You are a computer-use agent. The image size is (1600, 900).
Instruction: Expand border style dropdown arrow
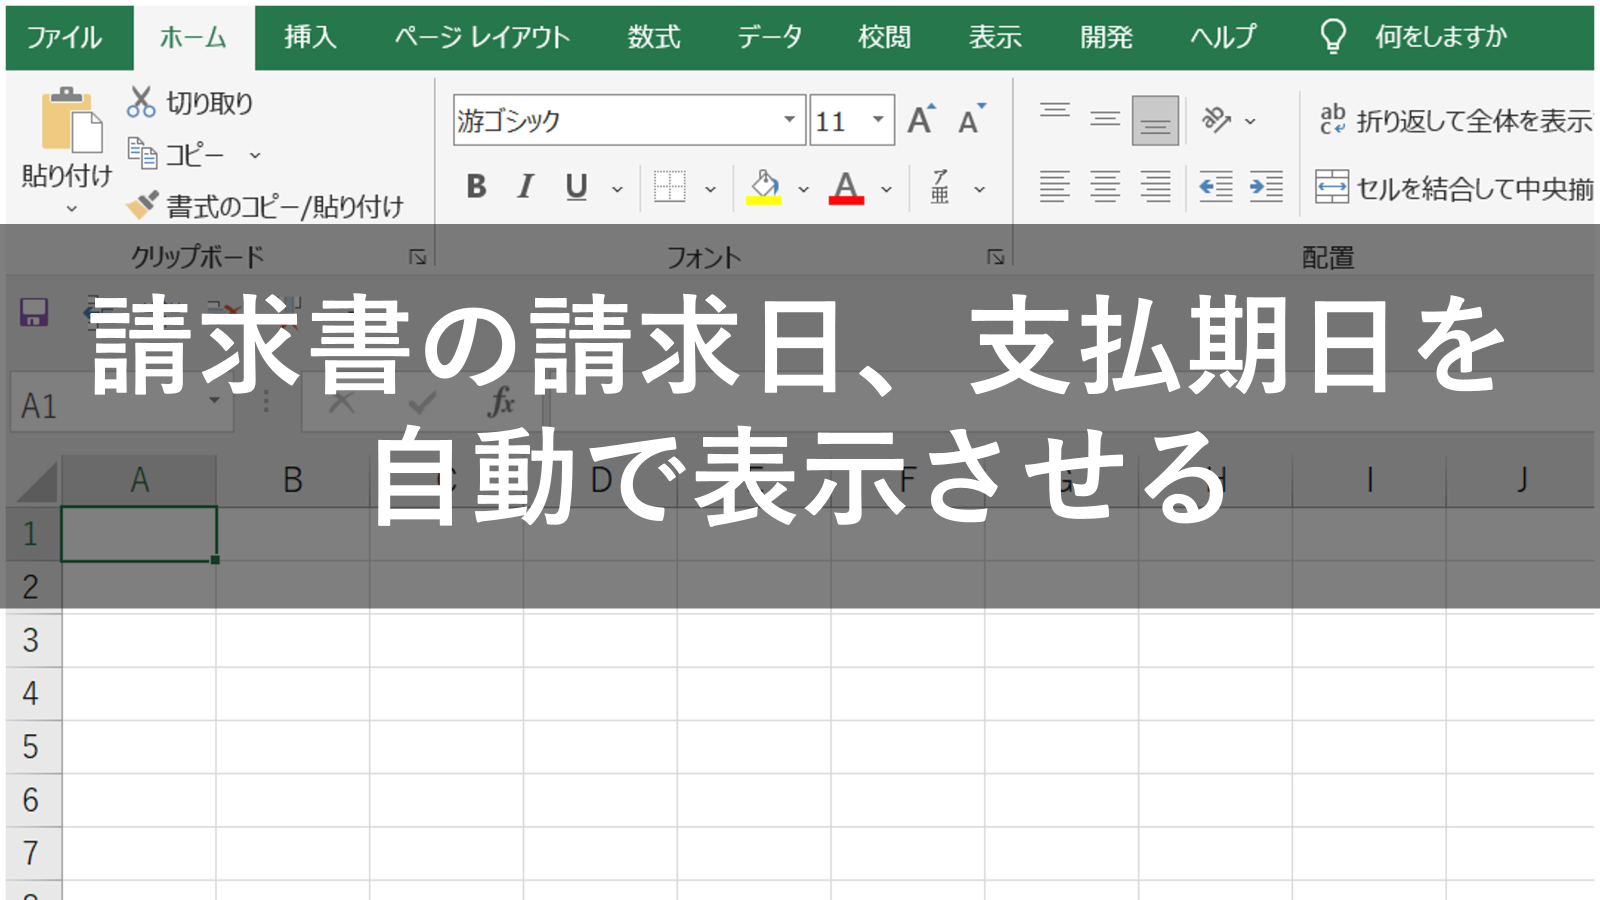tap(711, 188)
